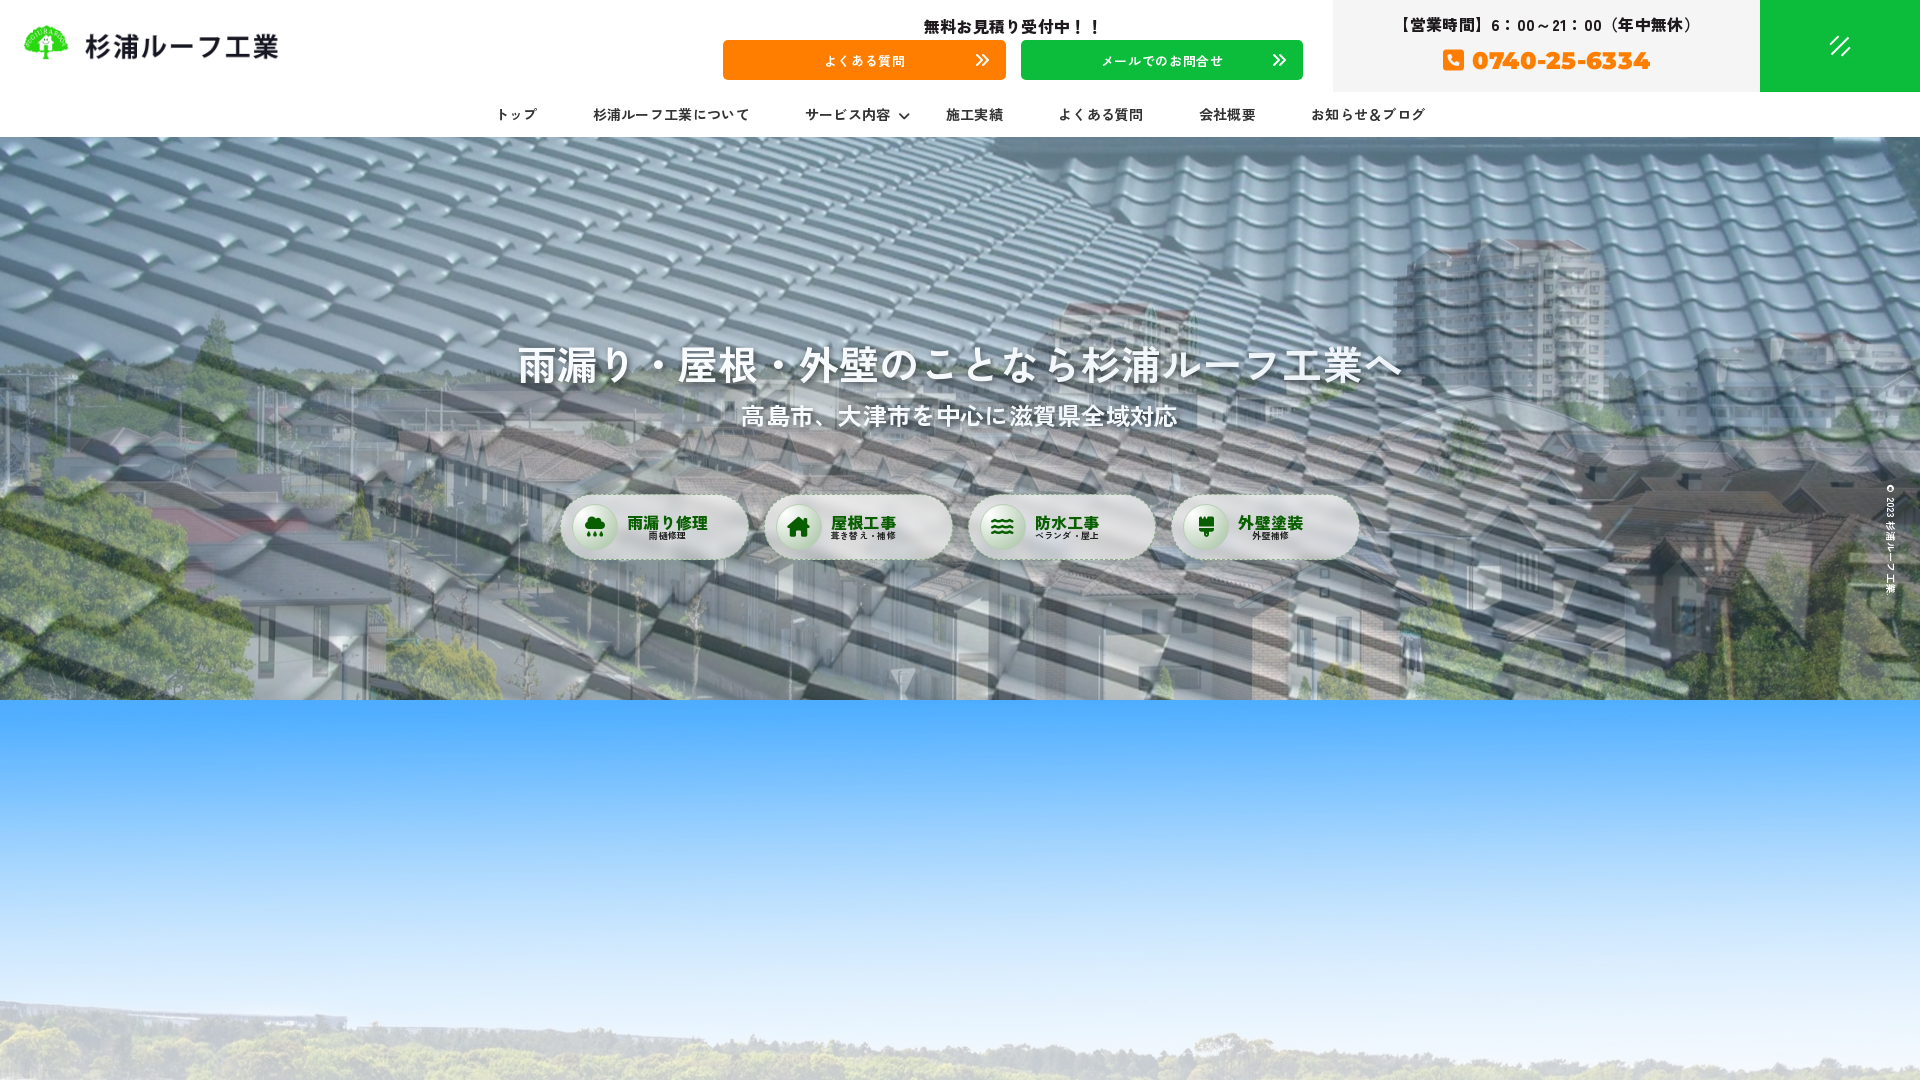The width and height of the screenshot is (1920, 1080).
Task: Click the 0740-25-6334 phone number link
Action: [x=1560, y=61]
